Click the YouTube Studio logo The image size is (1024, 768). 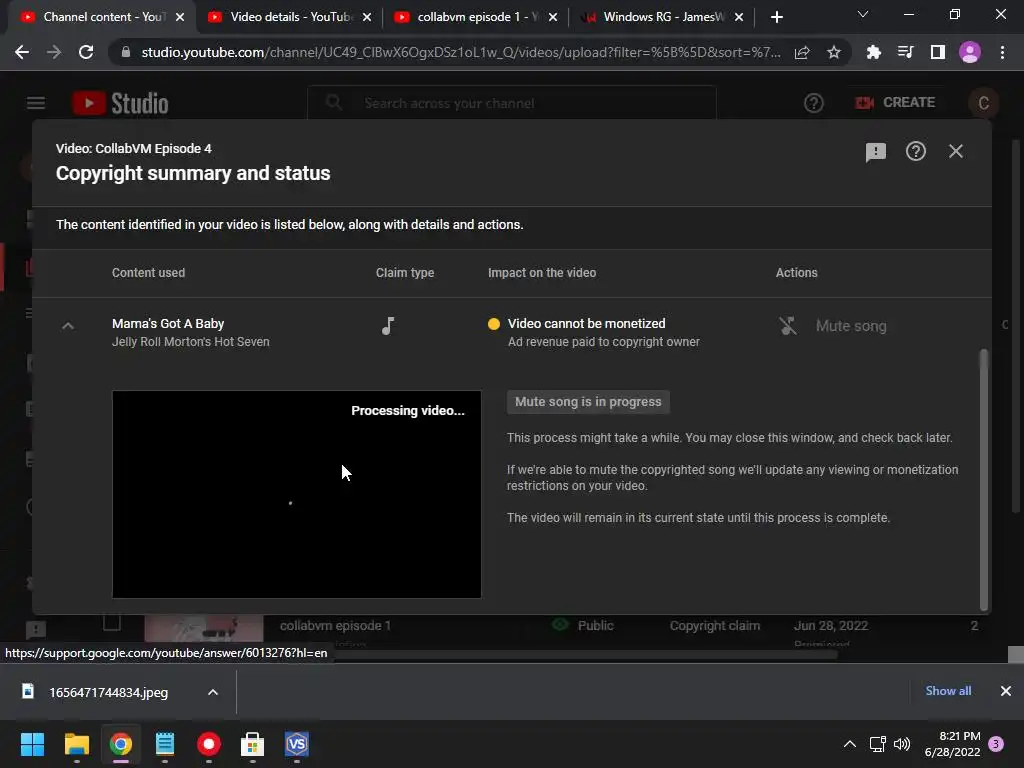coord(121,103)
